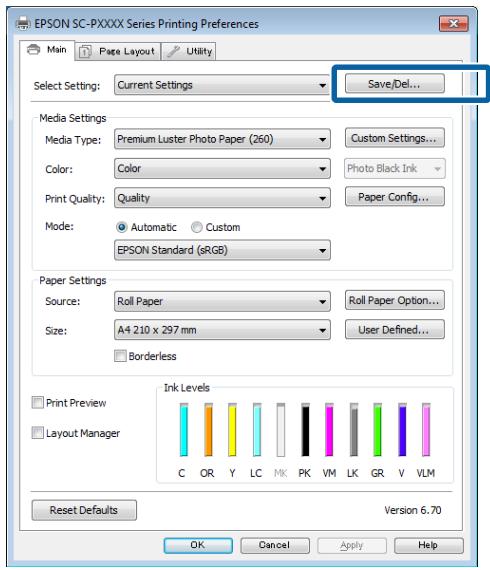
Task: Click the Ink Levels group label
Action: tap(187, 388)
